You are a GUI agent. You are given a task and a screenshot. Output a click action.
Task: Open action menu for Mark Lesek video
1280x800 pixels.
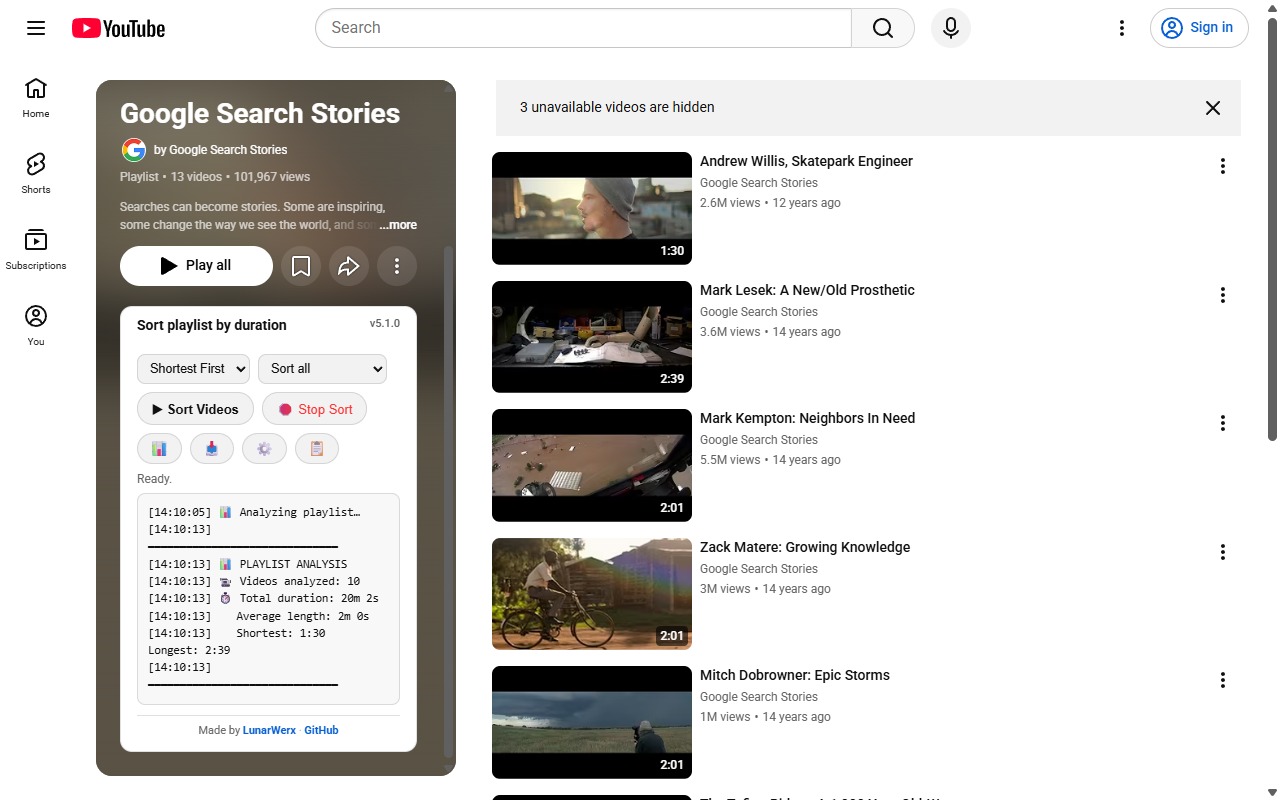tap(1222, 295)
